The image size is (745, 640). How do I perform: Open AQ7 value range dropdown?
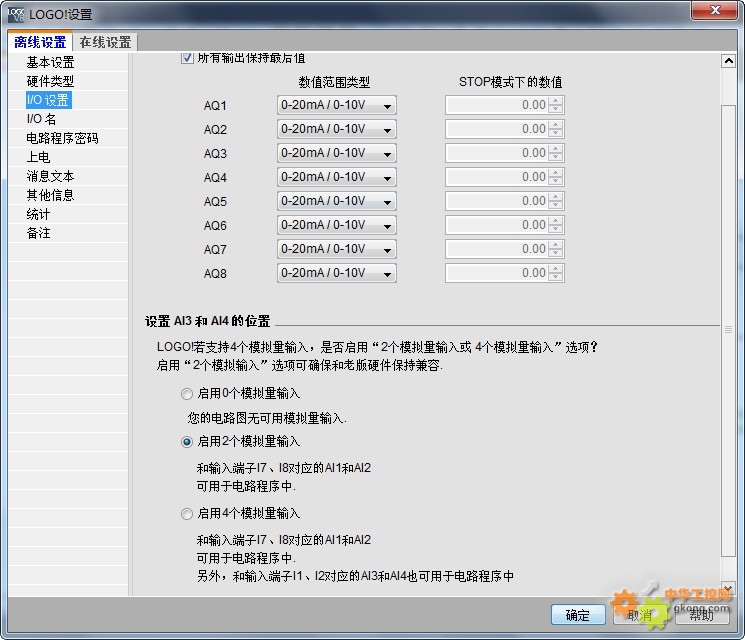[336, 249]
